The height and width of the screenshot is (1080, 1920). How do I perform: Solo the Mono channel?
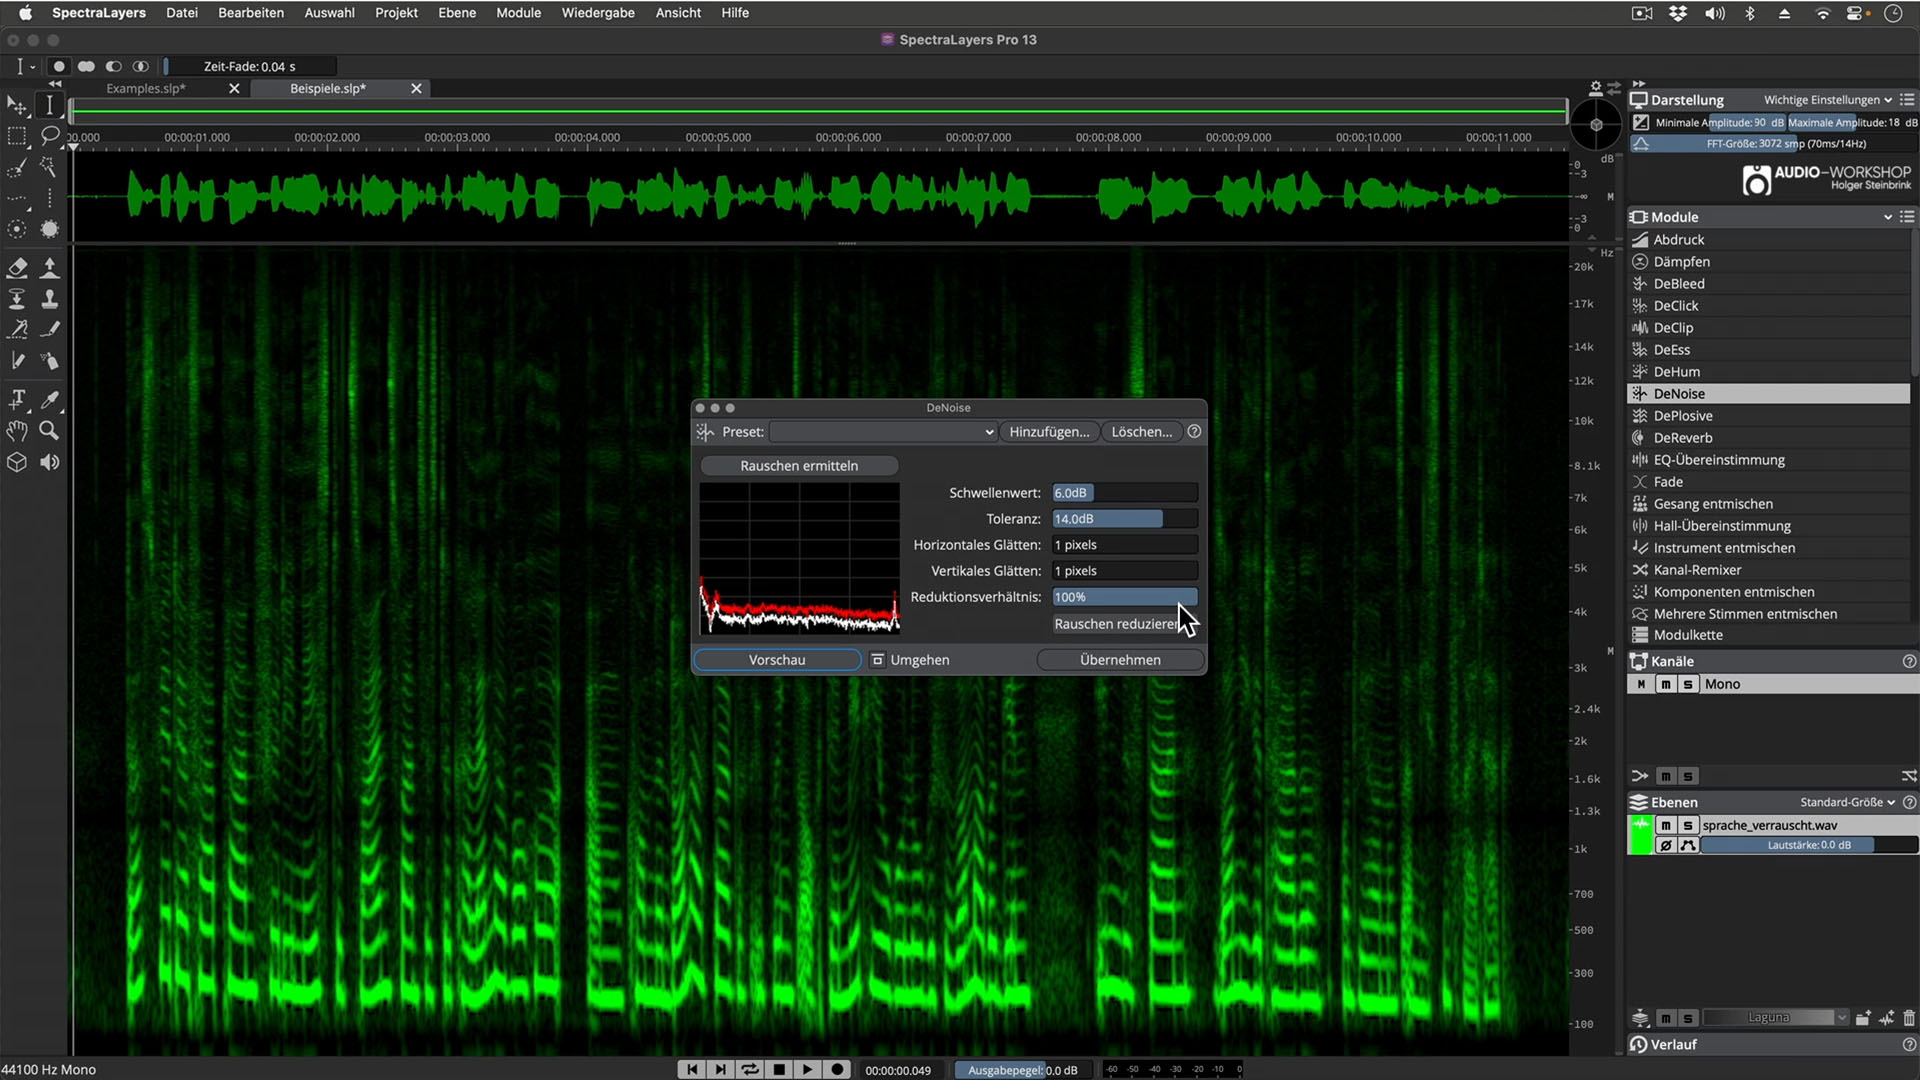point(1688,684)
